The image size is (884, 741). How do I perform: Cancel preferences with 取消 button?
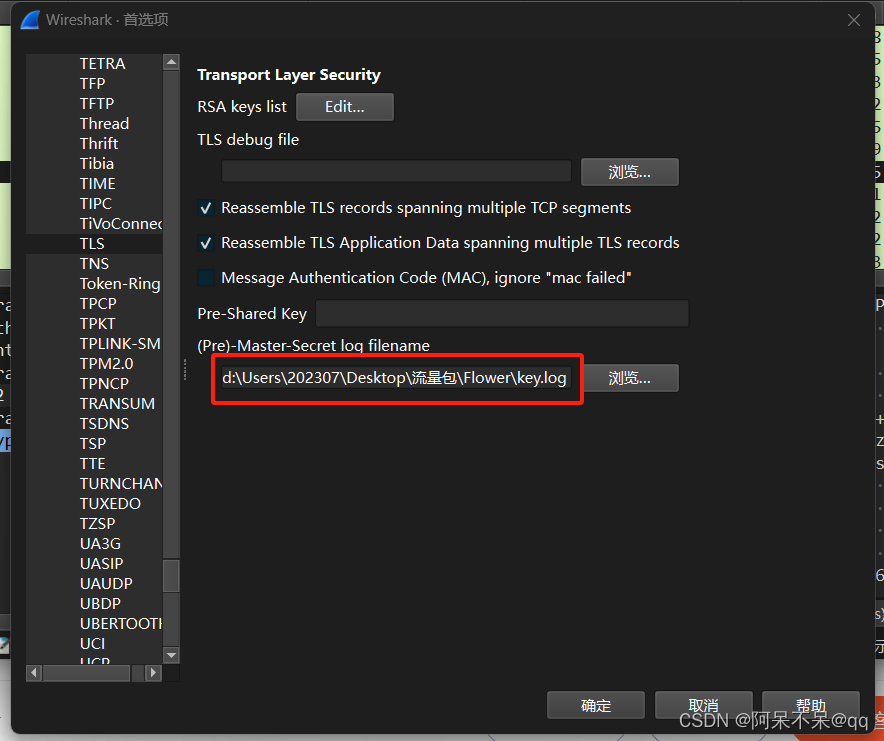click(x=704, y=705)
